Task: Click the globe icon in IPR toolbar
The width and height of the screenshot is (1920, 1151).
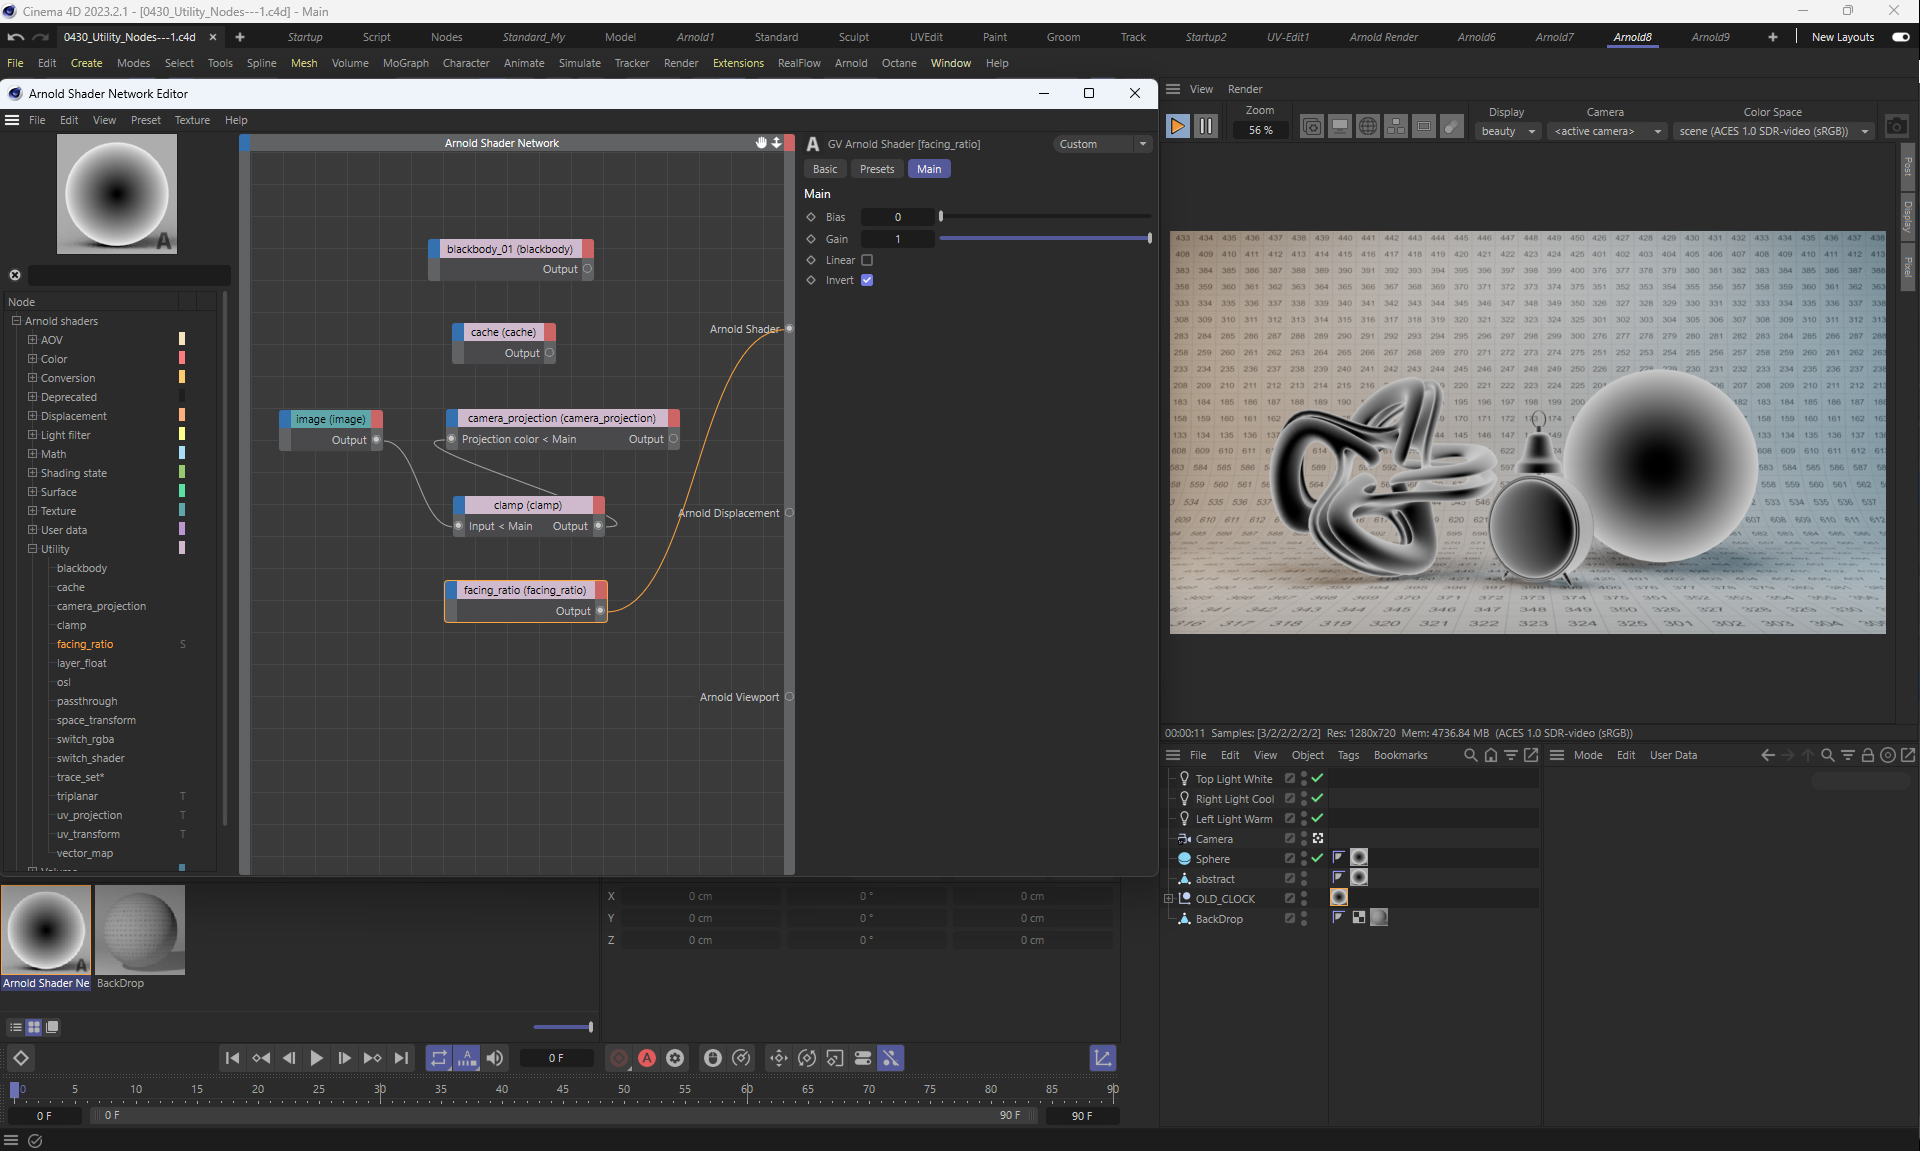Action: coord(1368,127)
